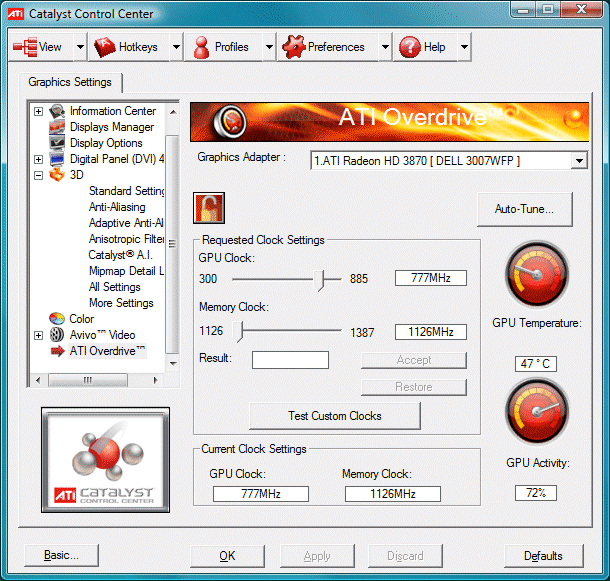Click the 47 °C temperature readout
The height and width of the screenshot is (581, 610).
(536, 364)
